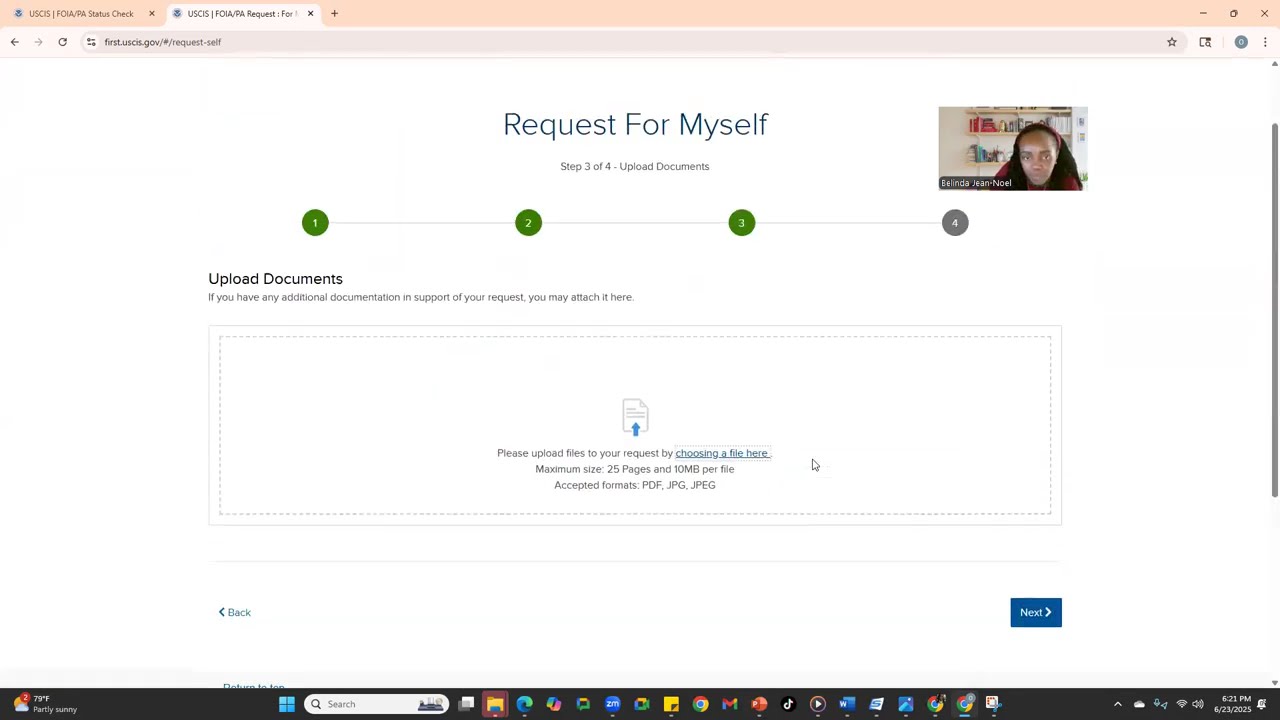The height and width of the screenshot is (720, 1280).
Task: Open Microsoft Copilot from the taskbar
Action: [x=554, y=704]
